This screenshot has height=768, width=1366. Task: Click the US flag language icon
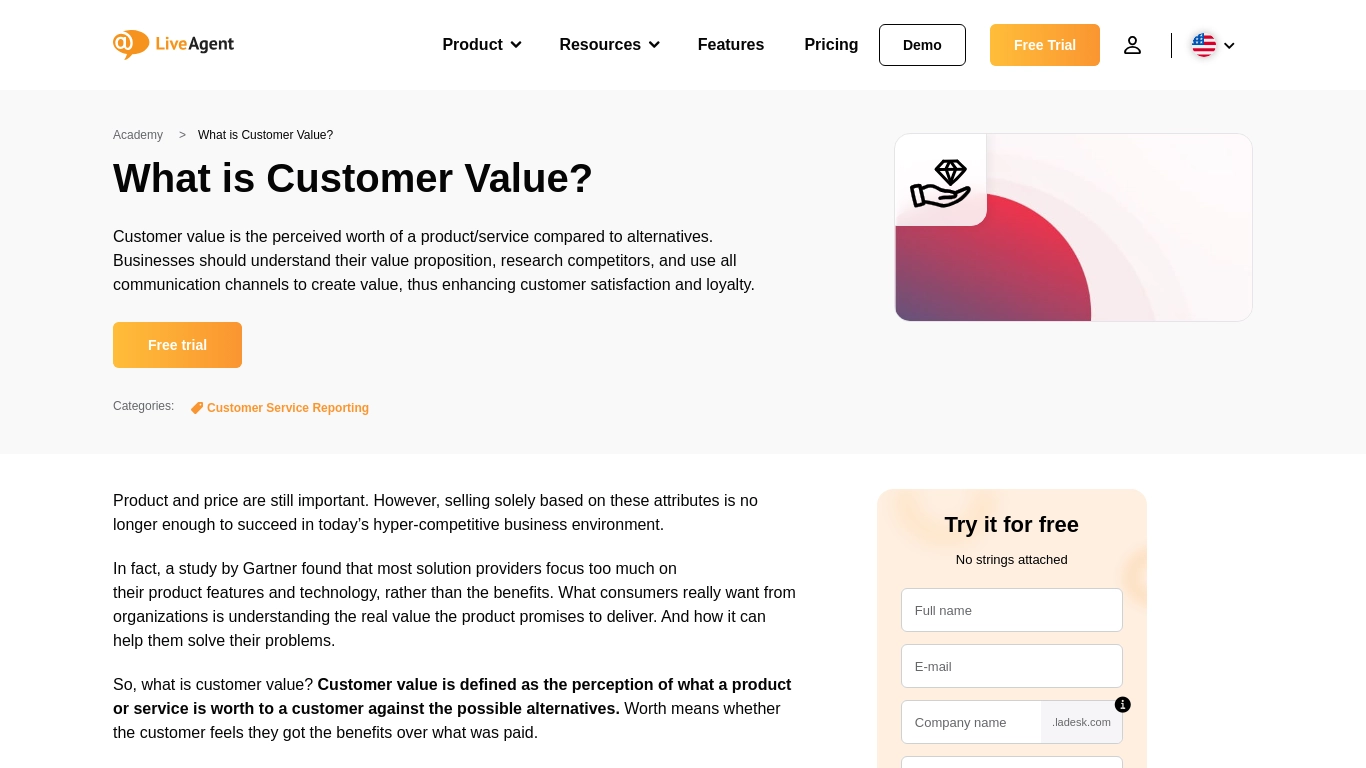tap(1204, 45)
